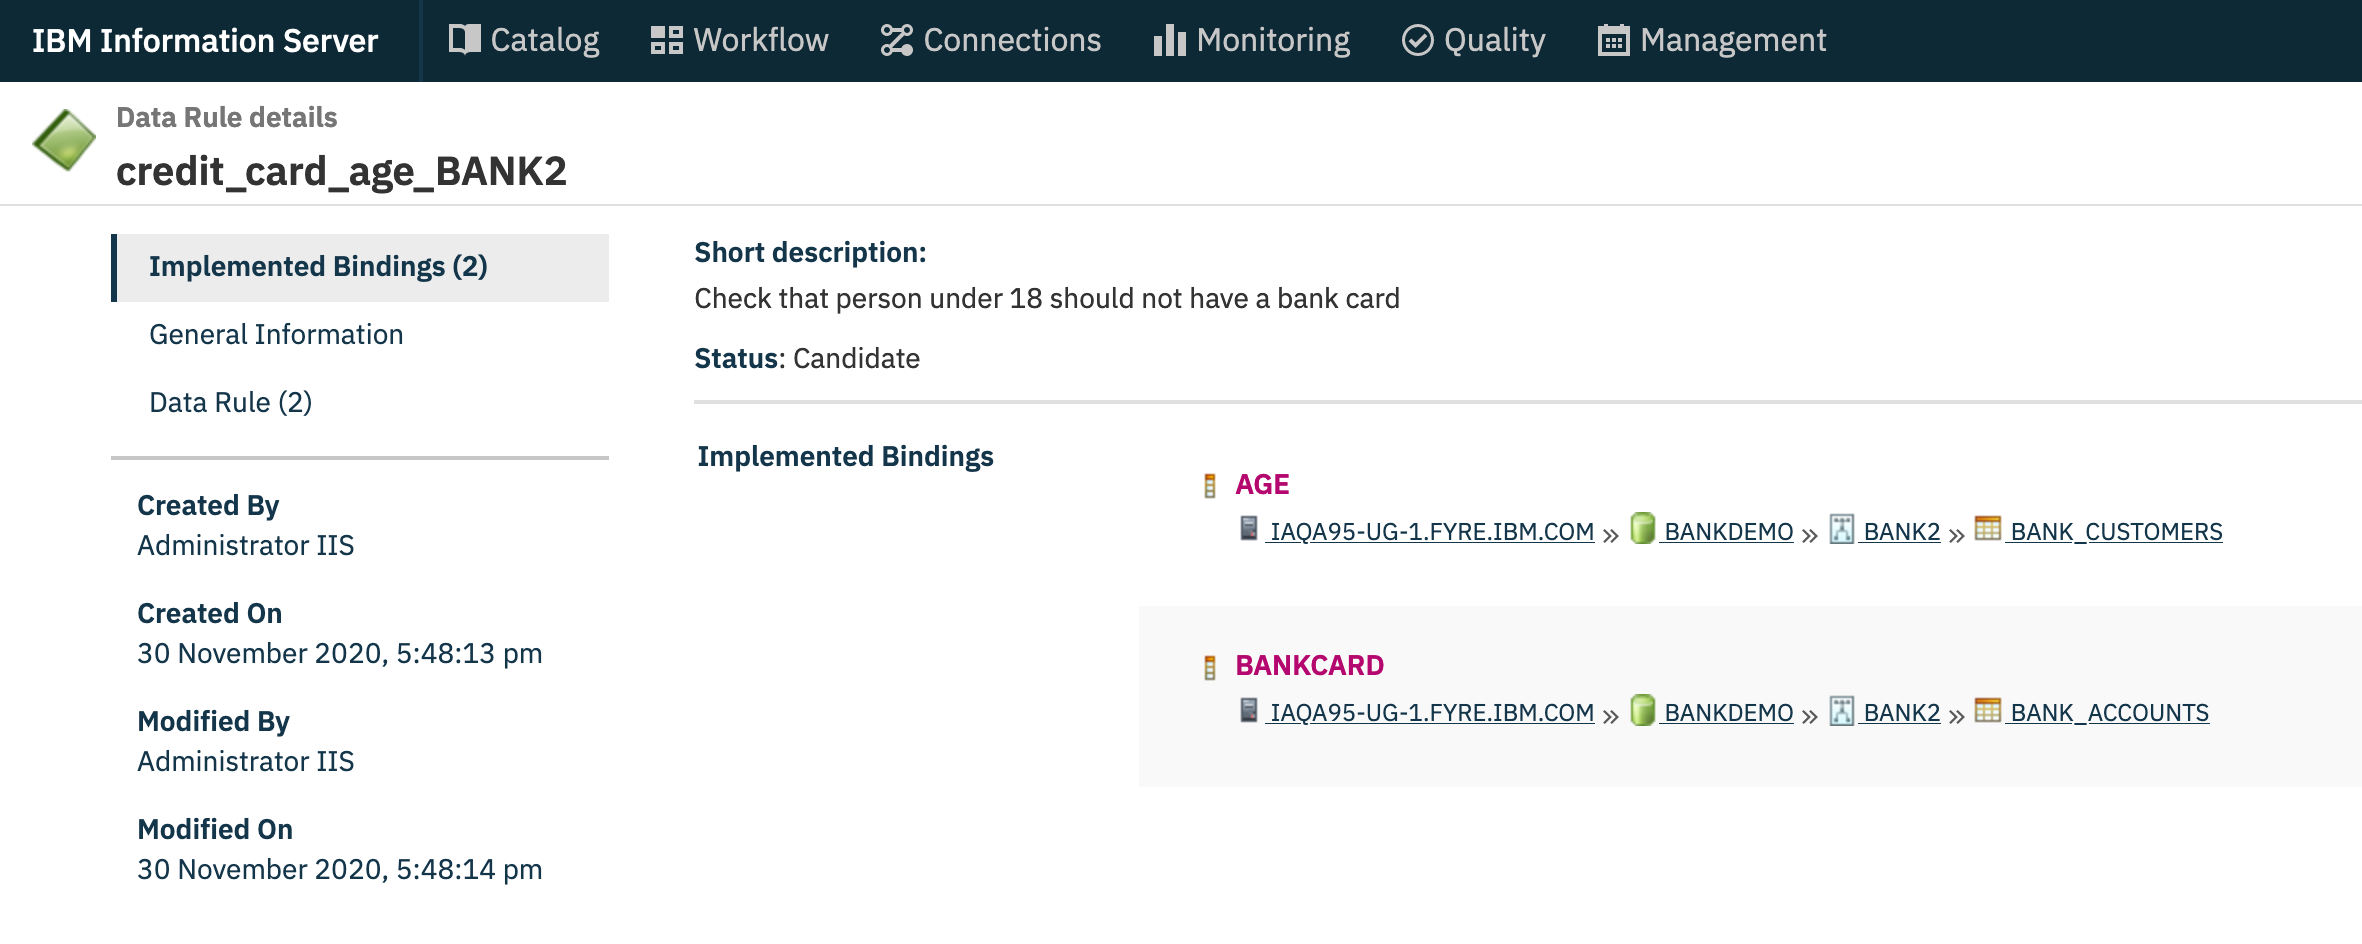
Task: Click the Connections nodes icon
Action: click(x=896, y=40)
